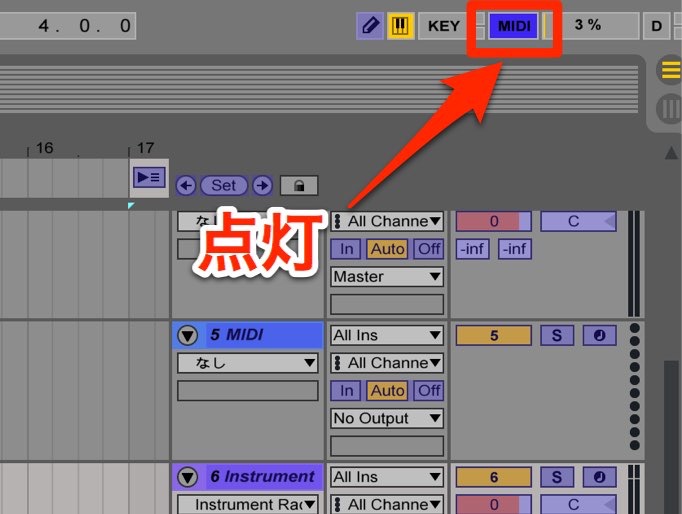The width and height of the screenshot is (682, 514).
Task: Jump to next locator arrow
Action: (x=262, y=186)
